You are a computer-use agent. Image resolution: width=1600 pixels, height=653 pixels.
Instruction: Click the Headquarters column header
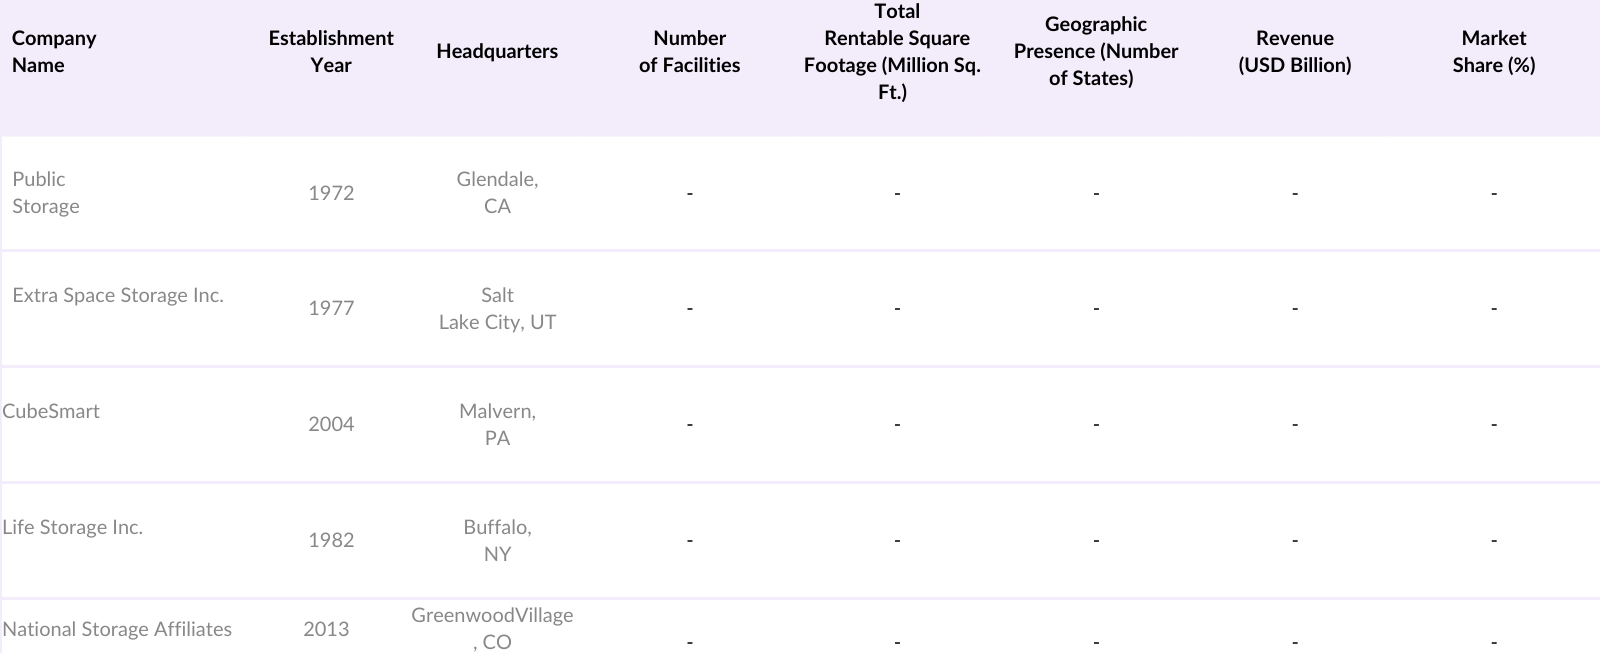(x=497, y=52)
